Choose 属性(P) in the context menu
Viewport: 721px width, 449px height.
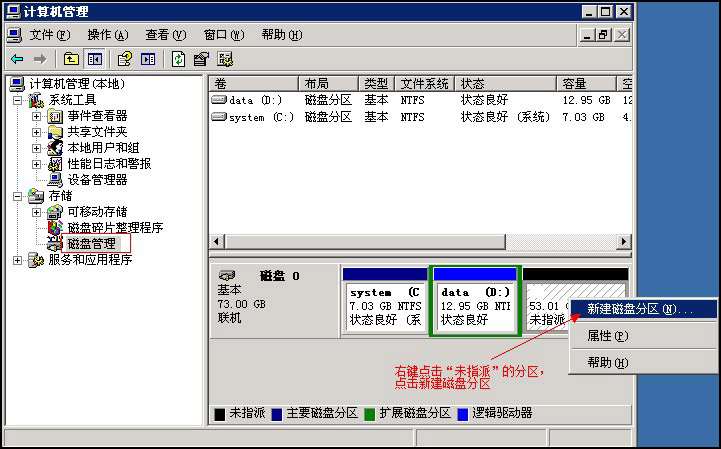point(607,336)
